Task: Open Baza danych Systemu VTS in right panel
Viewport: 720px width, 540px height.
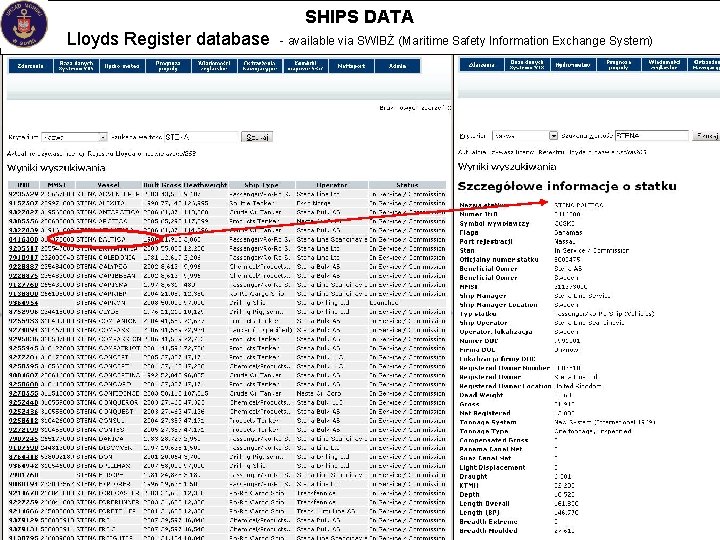Action: pos(527,65)
